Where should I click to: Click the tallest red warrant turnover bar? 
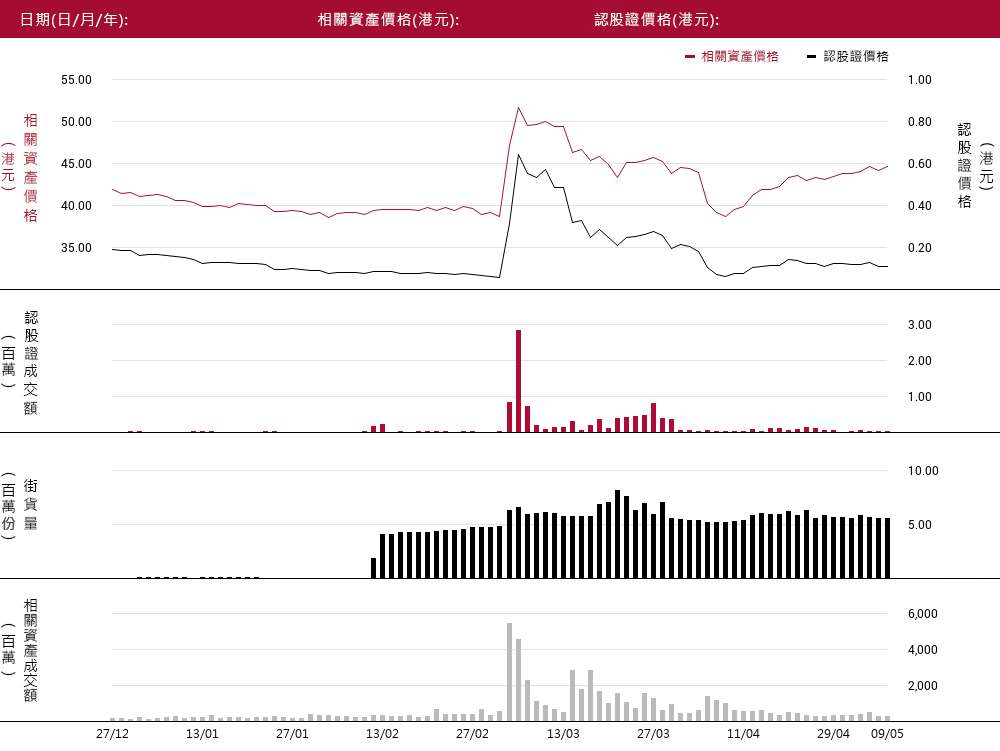[518, 381]
